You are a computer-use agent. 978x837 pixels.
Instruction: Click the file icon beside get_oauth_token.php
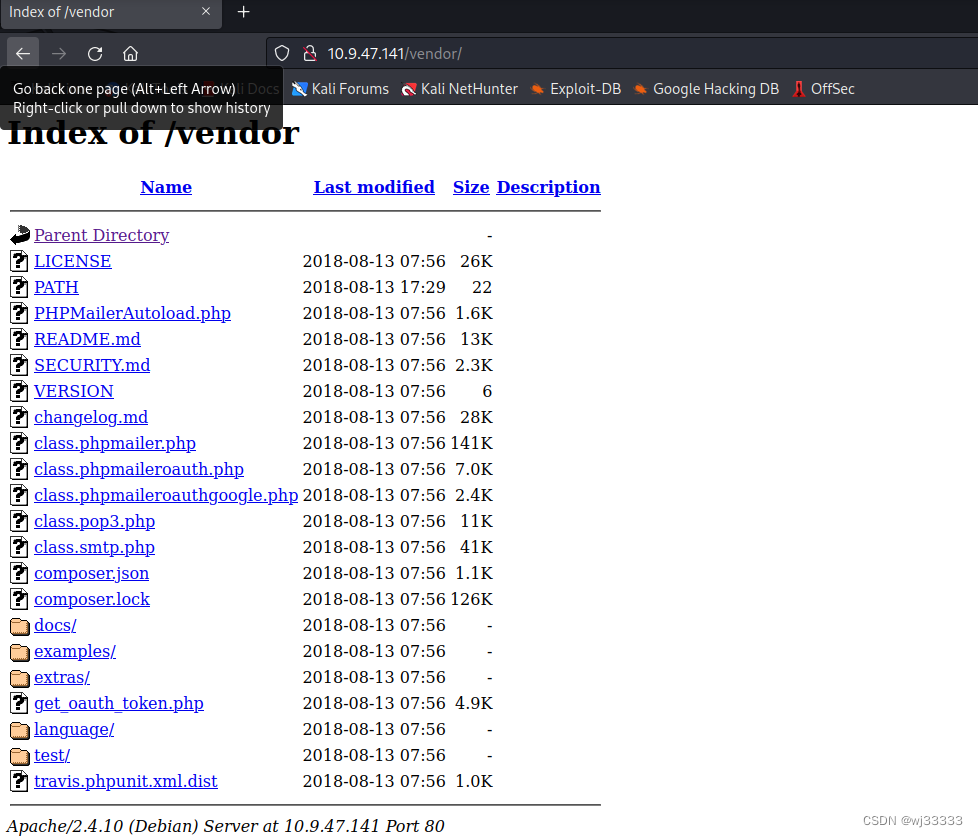click(19, 703)
